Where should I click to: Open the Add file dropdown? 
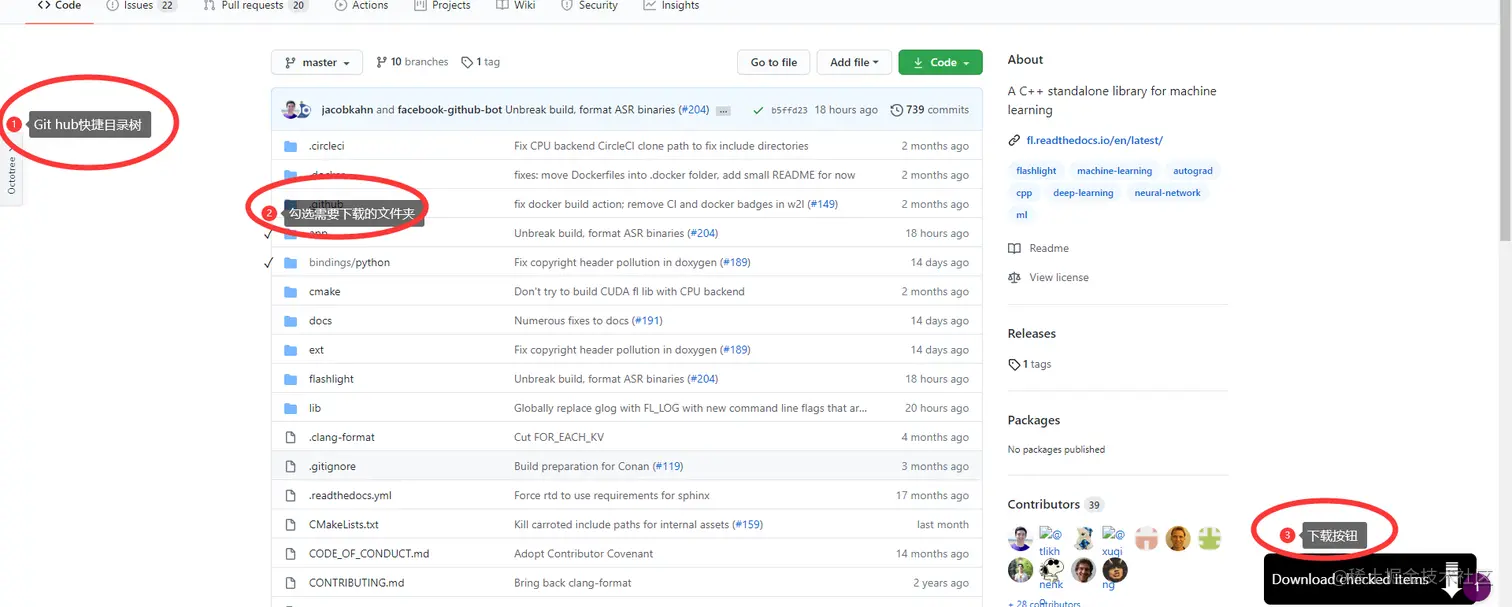pyautogui.click(x=853, y=62)
